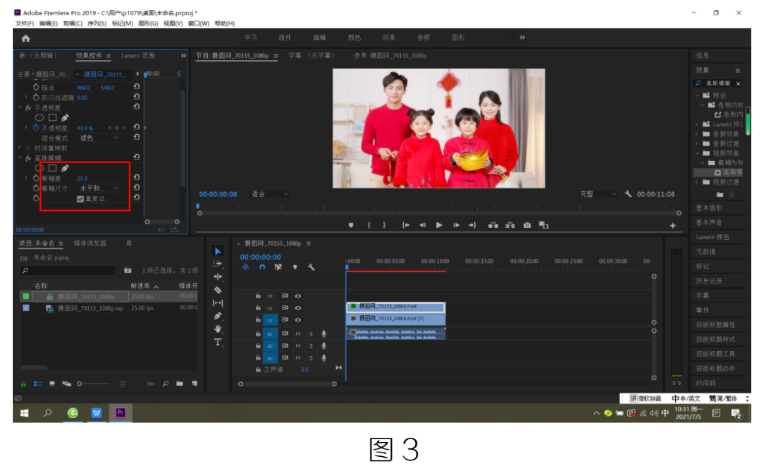Toggle snap magnet in timeline
The width and height of the screenshot is (776, 476).
click(x=262, y=267)
